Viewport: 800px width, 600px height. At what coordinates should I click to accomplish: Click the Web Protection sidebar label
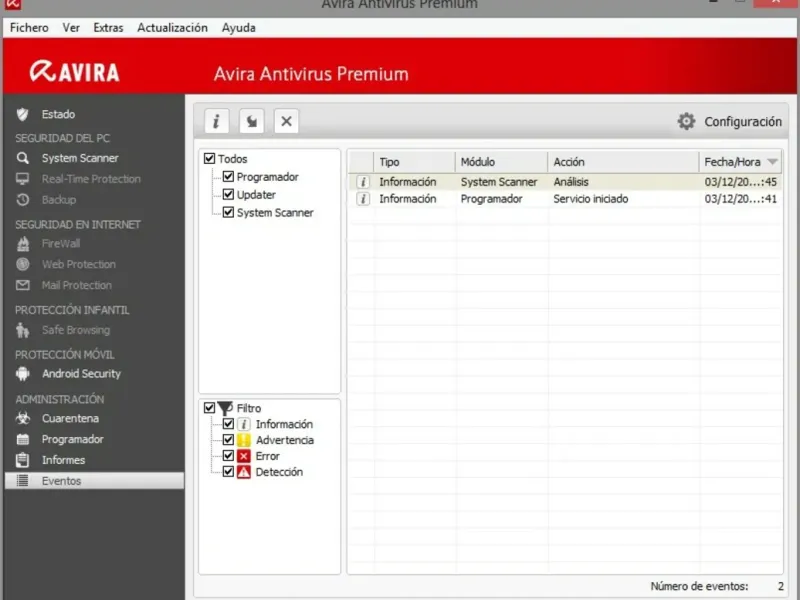tap(79, 264)
